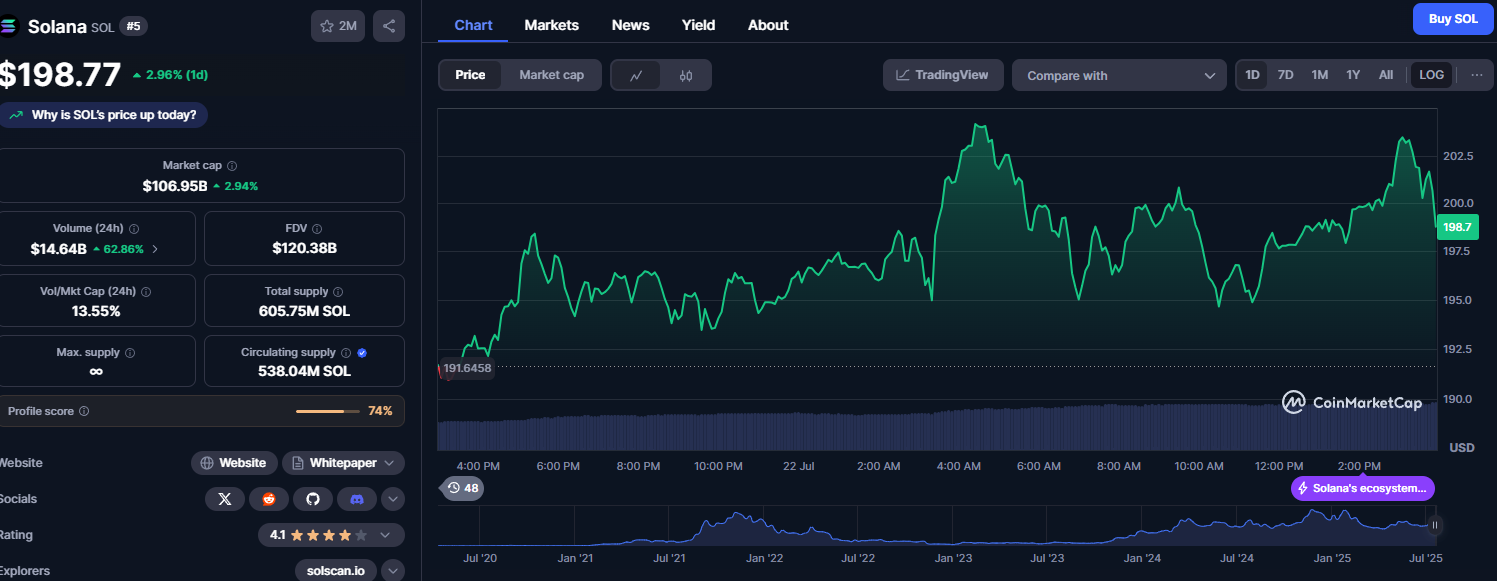This screenshot has width=1497, height=581.
Task: Open the About tab
Action: [768, 25]
